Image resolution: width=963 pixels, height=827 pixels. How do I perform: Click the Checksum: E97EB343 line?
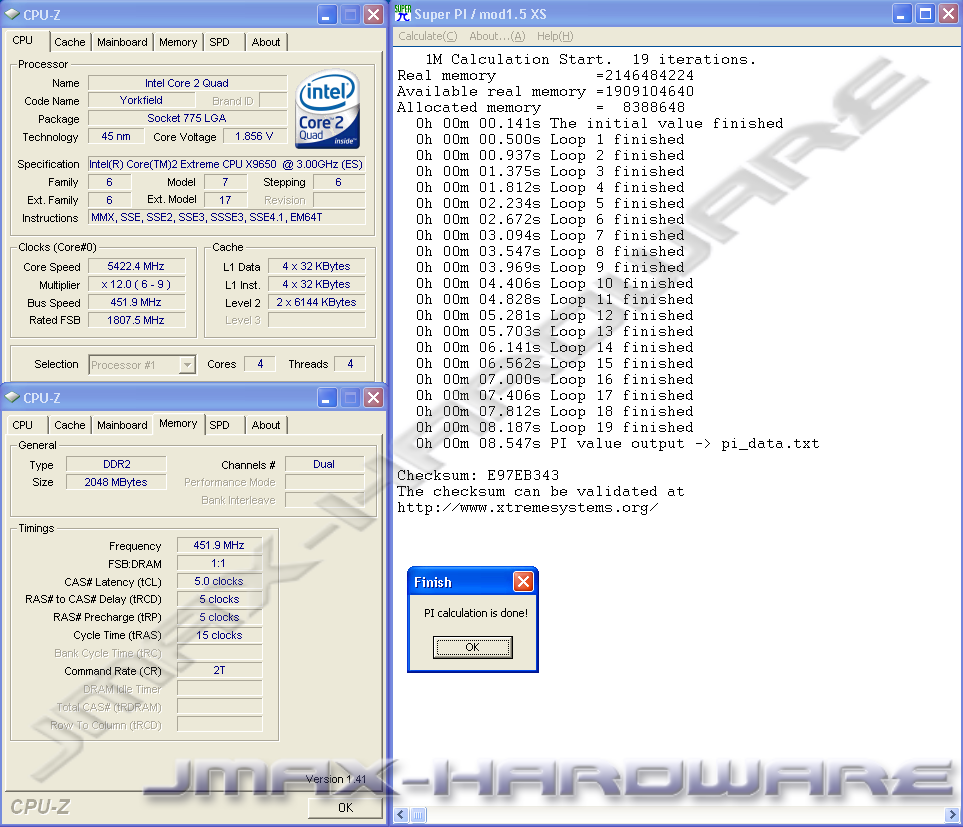[478, 475]
